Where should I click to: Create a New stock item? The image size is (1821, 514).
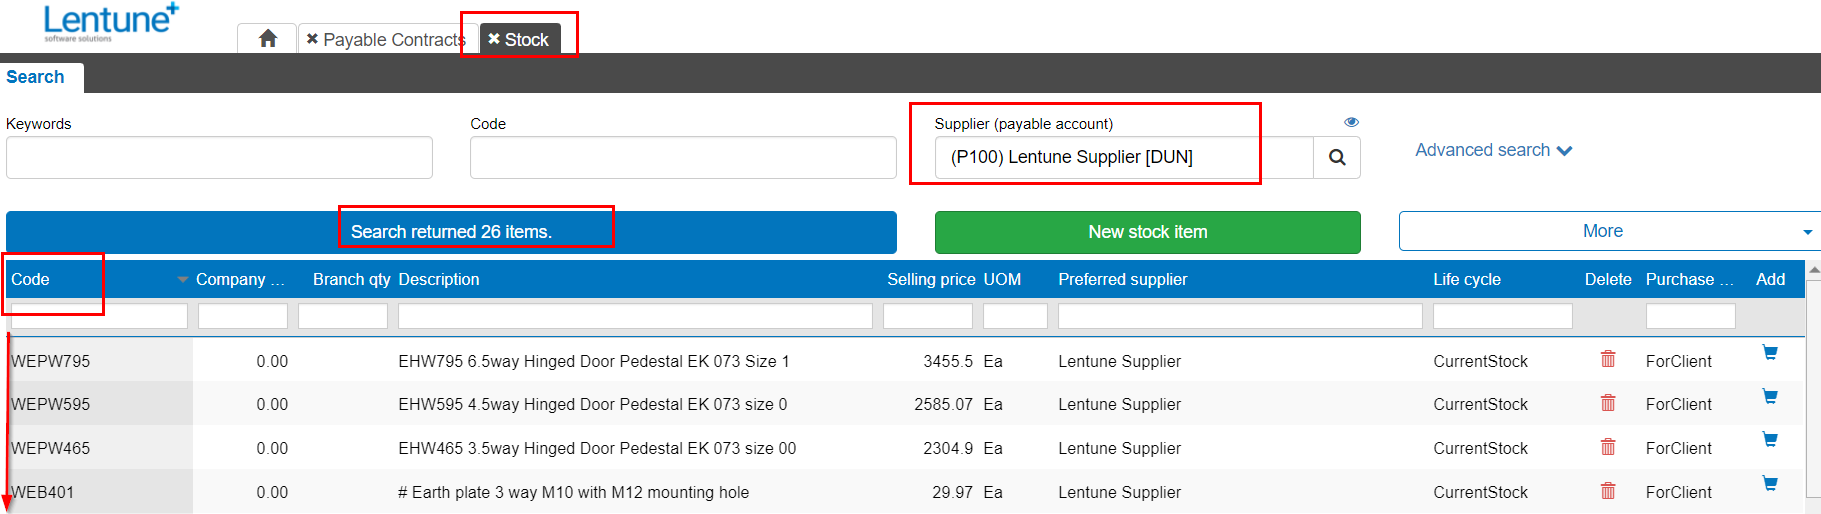point(1148,232)
